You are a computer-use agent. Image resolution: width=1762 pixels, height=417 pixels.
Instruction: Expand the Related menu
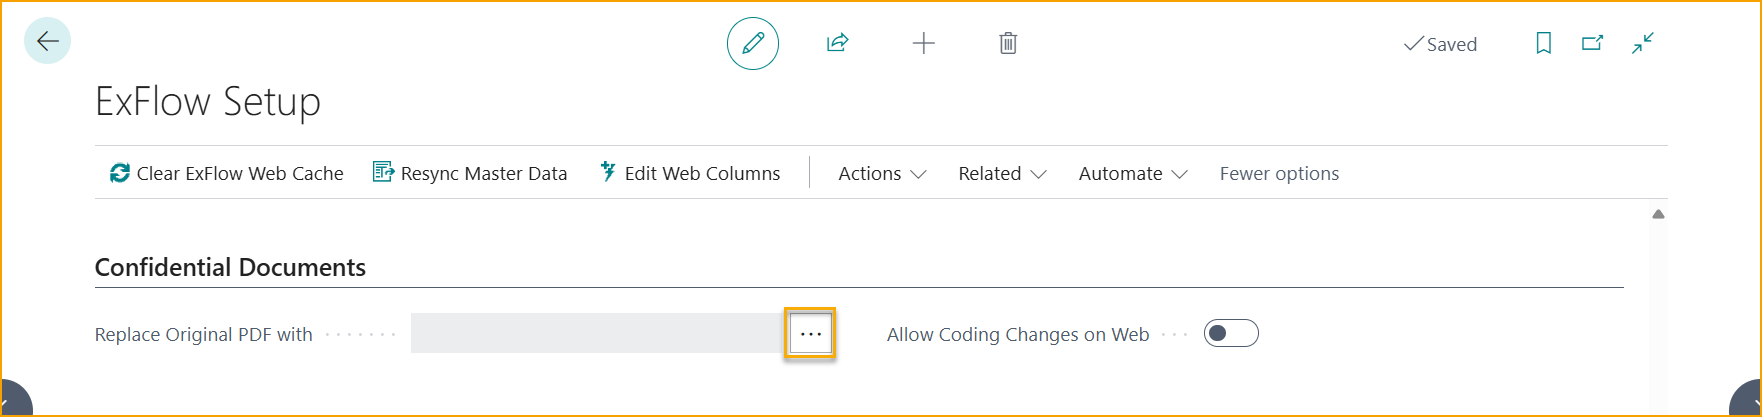coord(1002,174)
